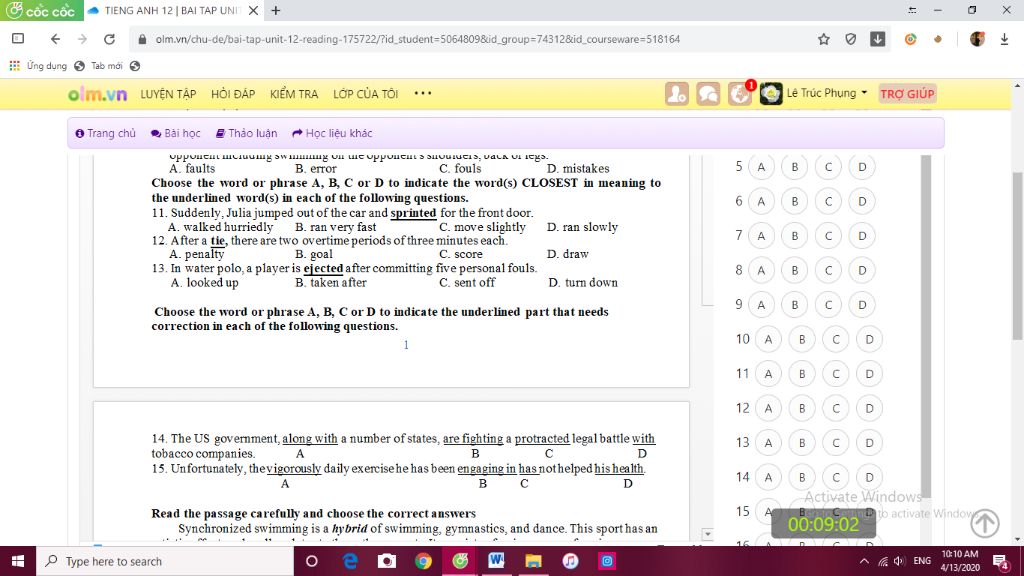
Task: Open Tab mới bookmark
Action: coord(99,66)
